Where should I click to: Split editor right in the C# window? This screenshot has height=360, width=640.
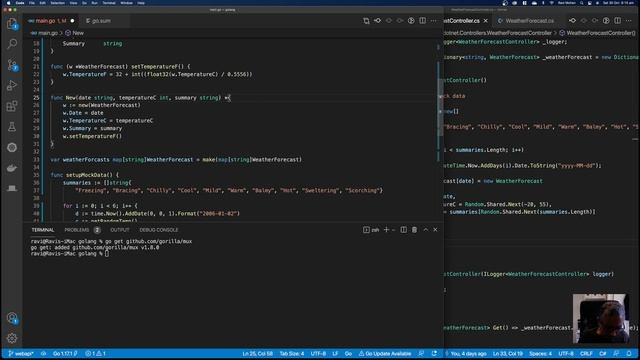coord(618,21)
